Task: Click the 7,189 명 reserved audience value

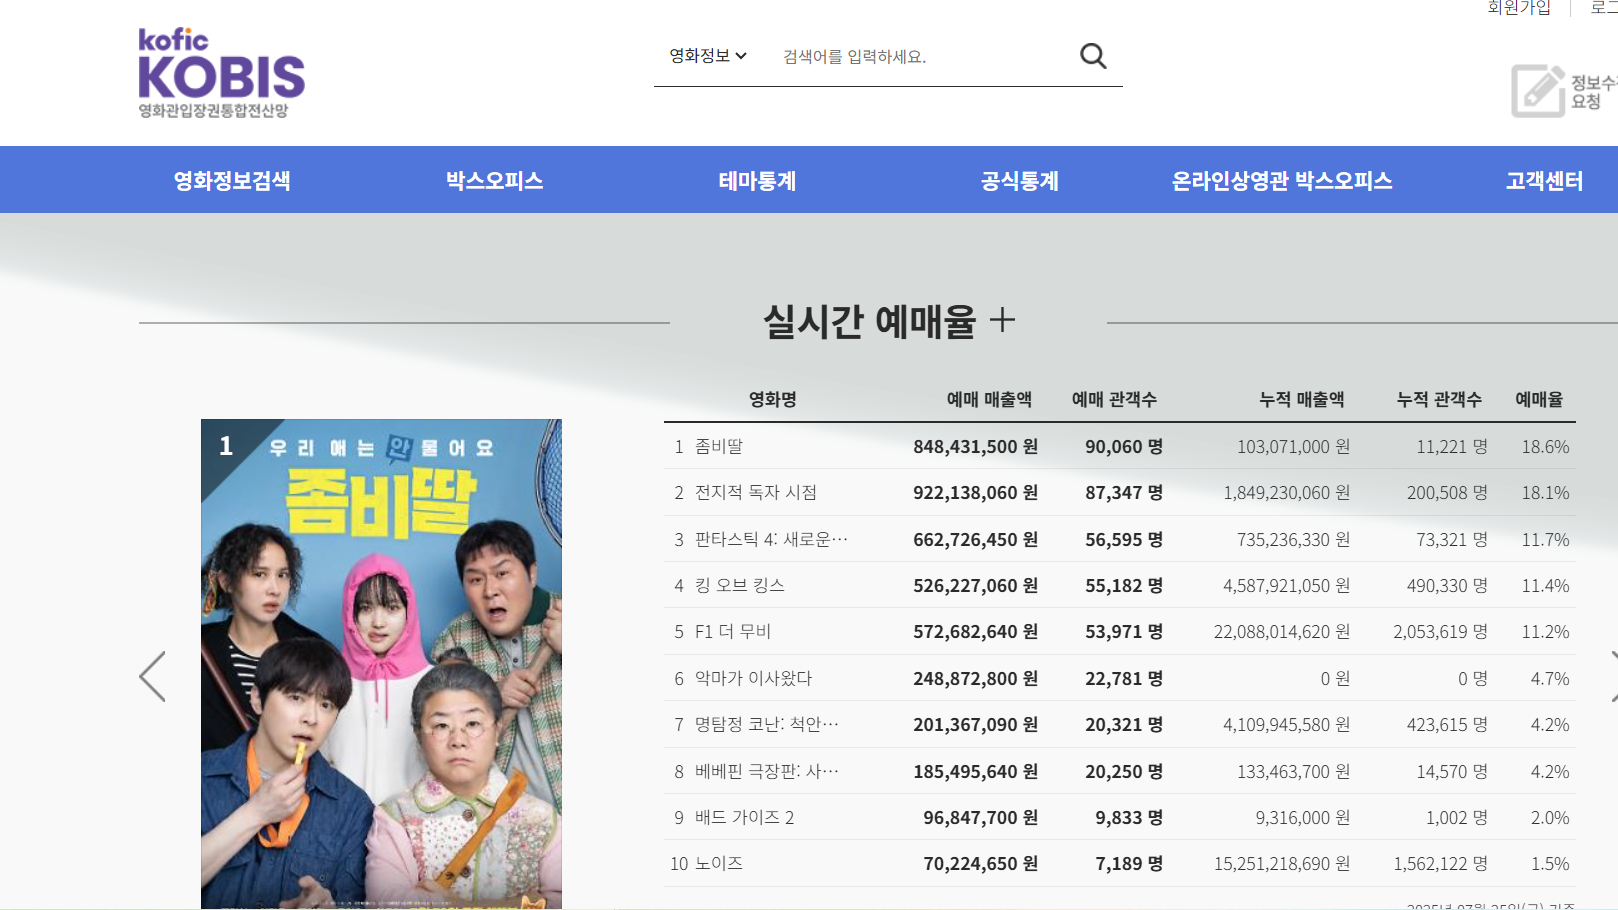Action: pyautogui.click(x=1129, y=864)
